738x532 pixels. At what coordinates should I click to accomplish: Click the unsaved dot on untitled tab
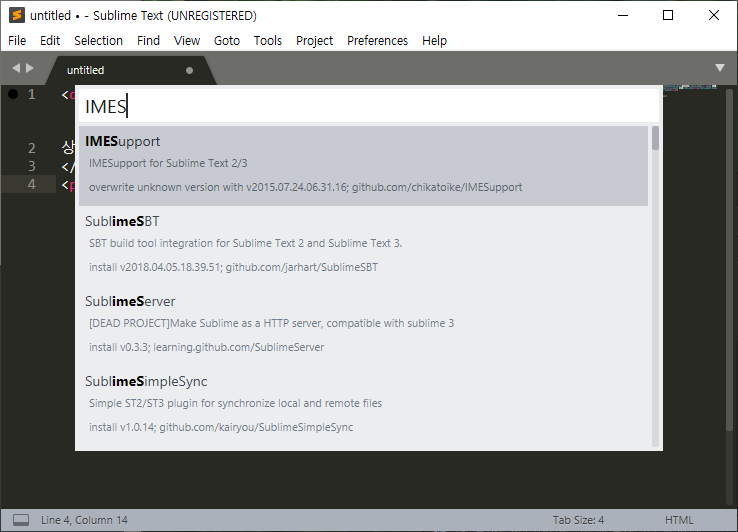tap(189, 71)
